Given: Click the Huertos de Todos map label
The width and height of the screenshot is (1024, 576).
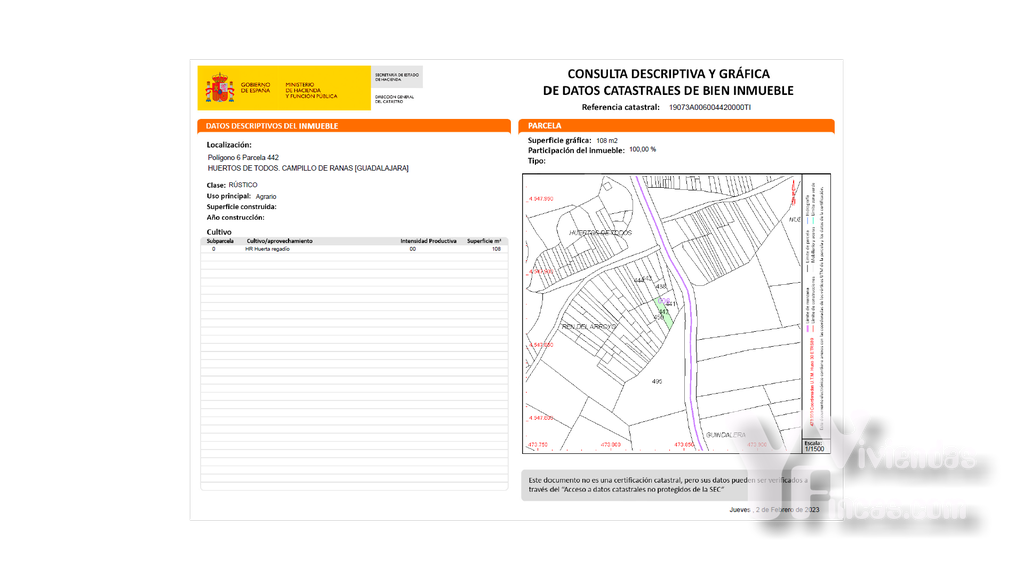Looking at the screenshot, I should [x=600, y=232].
